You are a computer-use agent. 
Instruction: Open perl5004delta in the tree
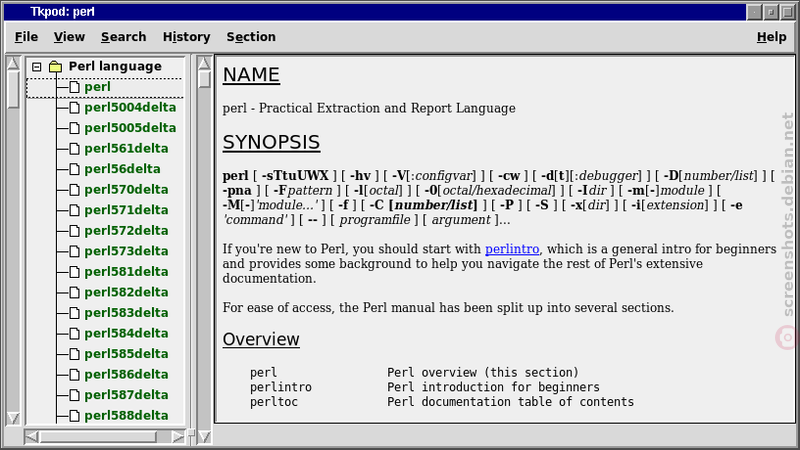click(x=130, y=108)
